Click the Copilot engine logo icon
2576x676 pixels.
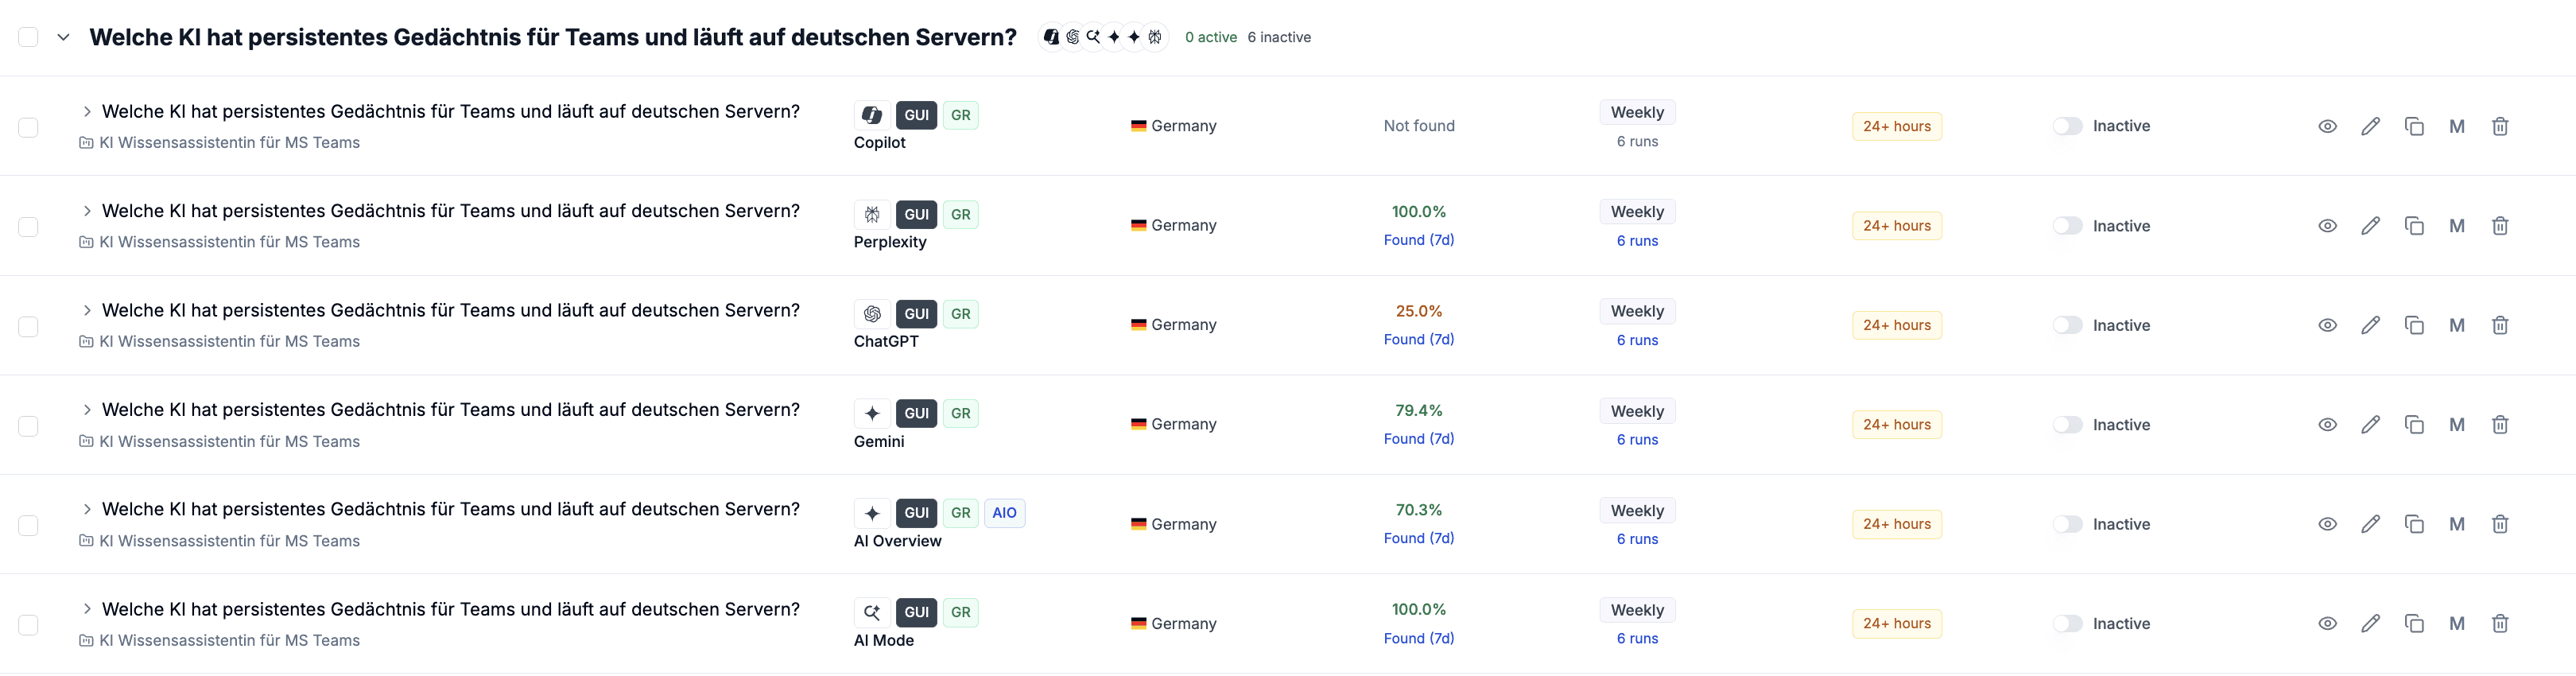click(872, 115)
